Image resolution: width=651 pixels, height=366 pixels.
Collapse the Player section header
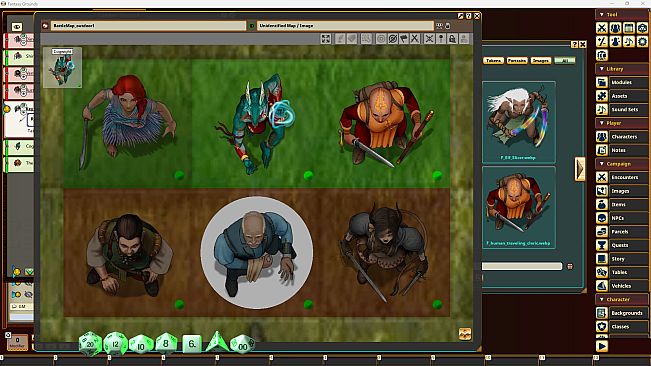click(622, 123)
